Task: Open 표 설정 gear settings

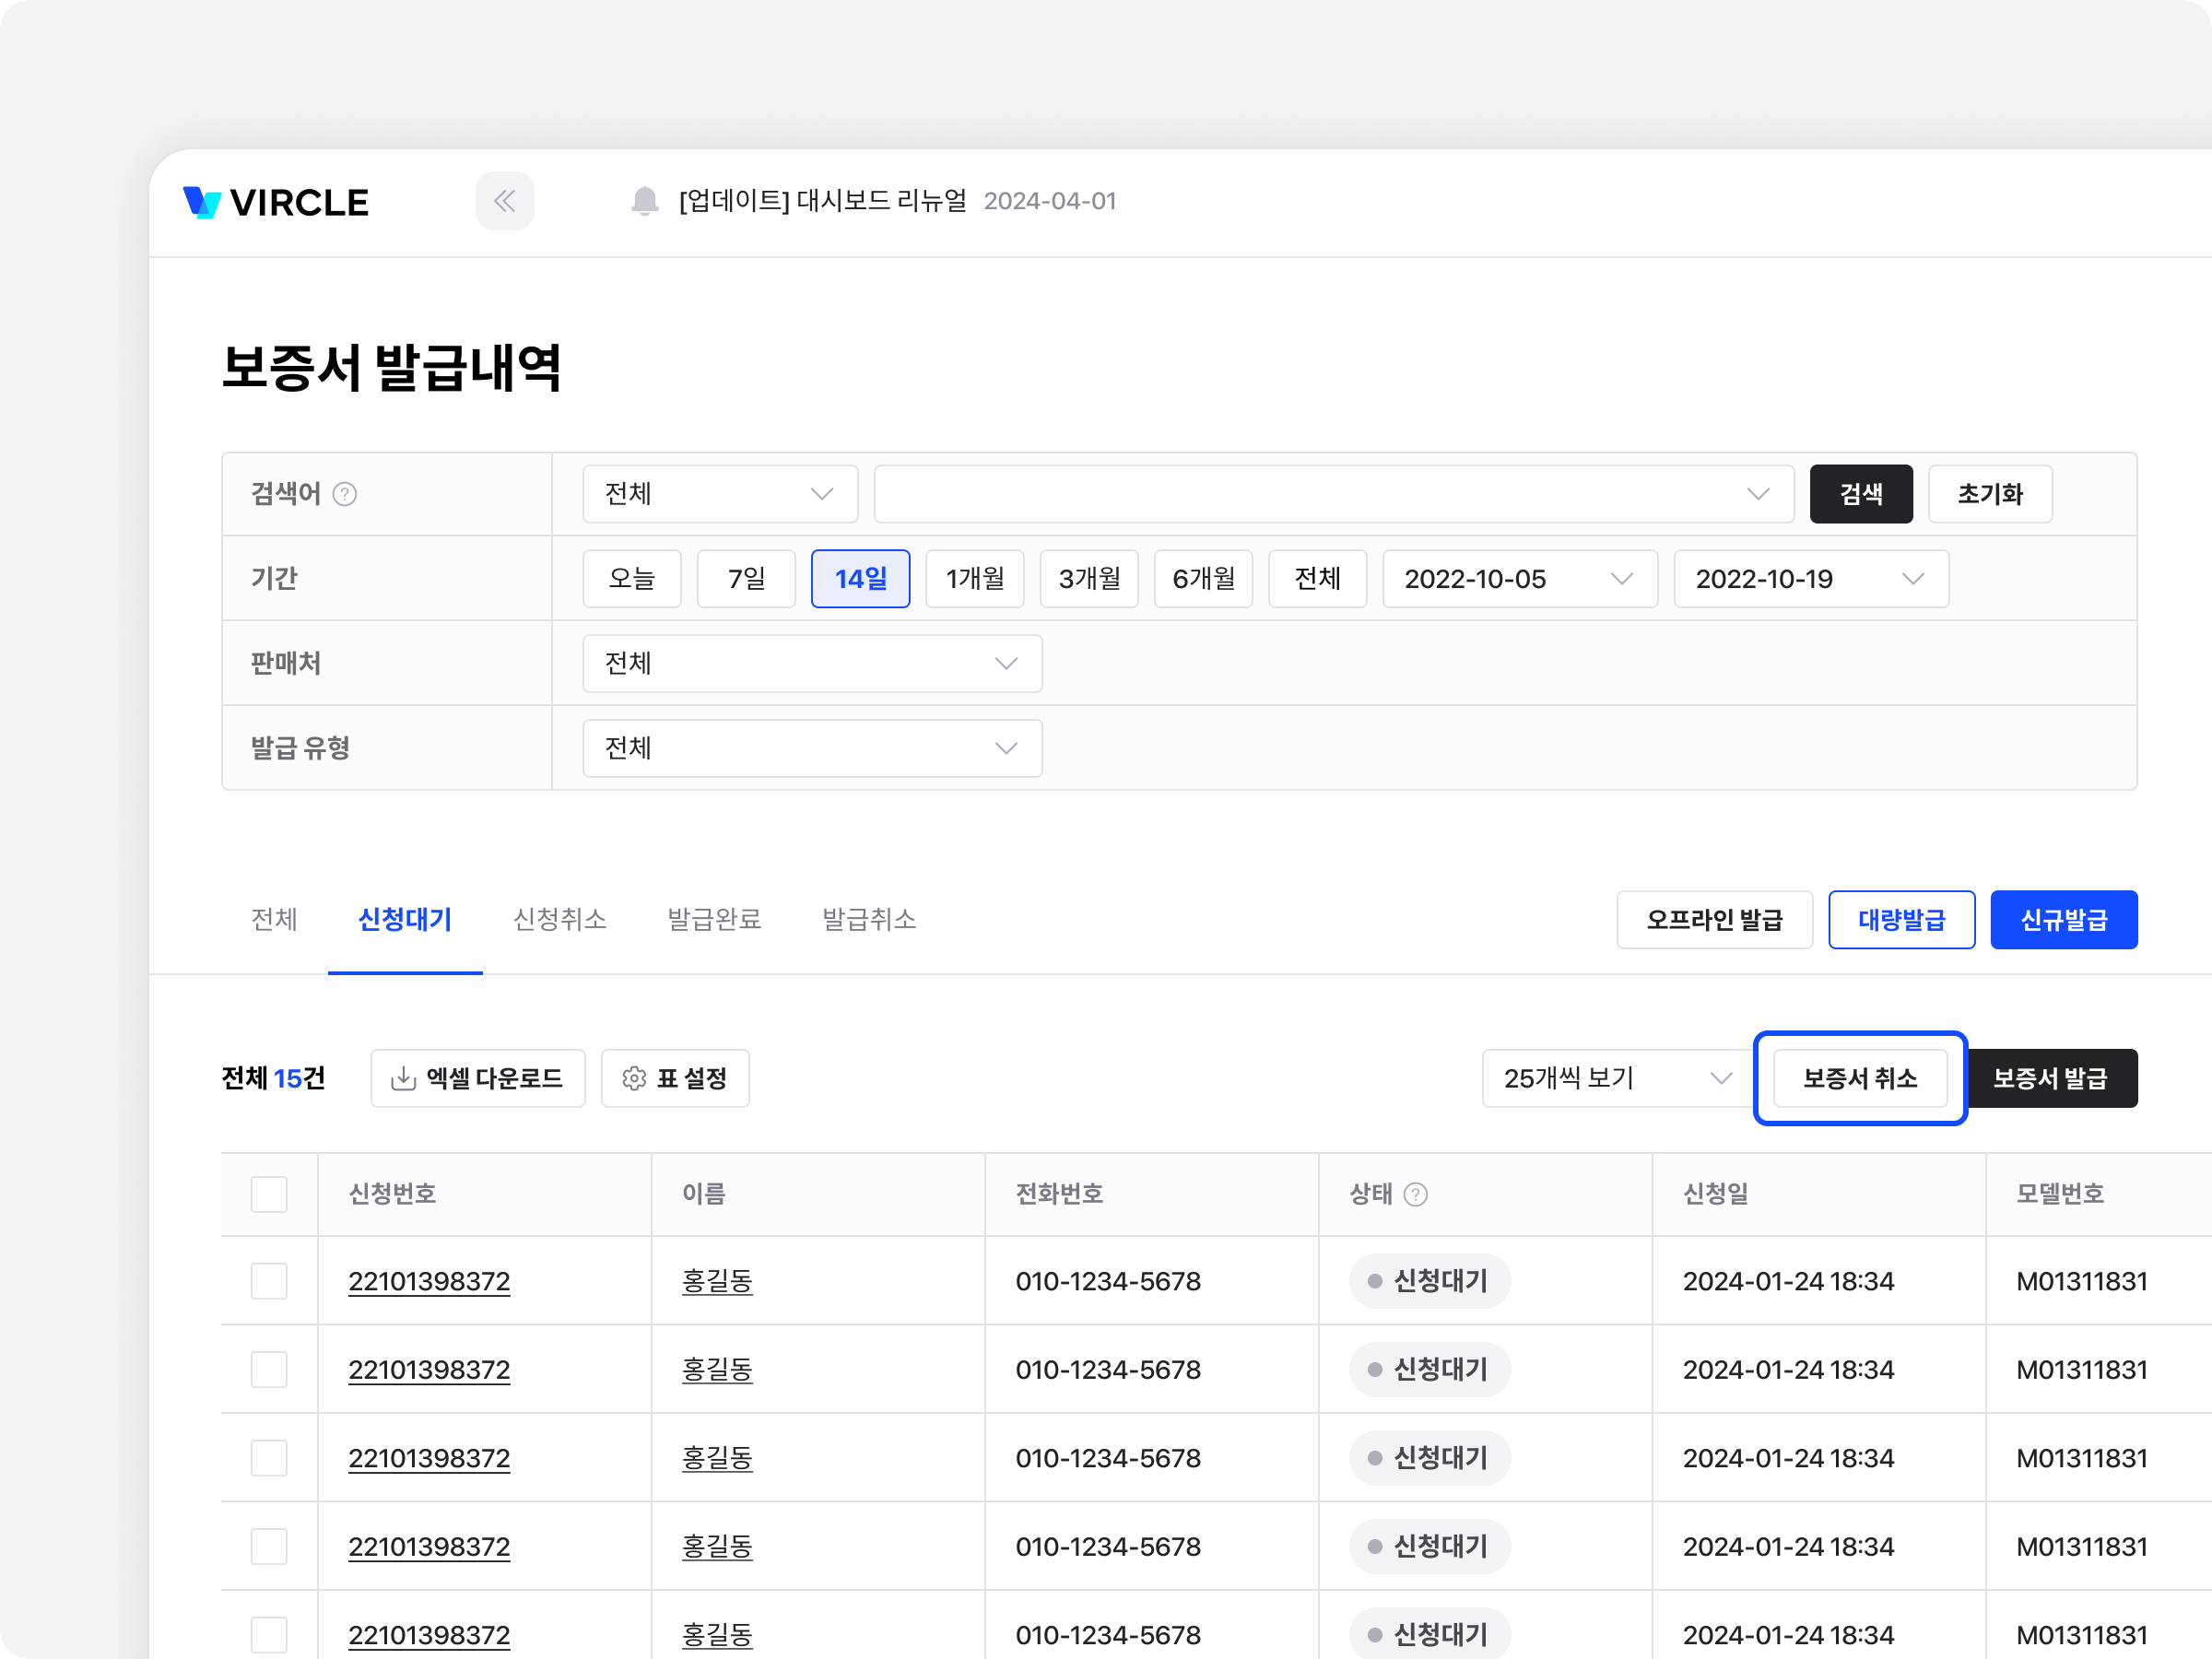Action: [675, 1078]
